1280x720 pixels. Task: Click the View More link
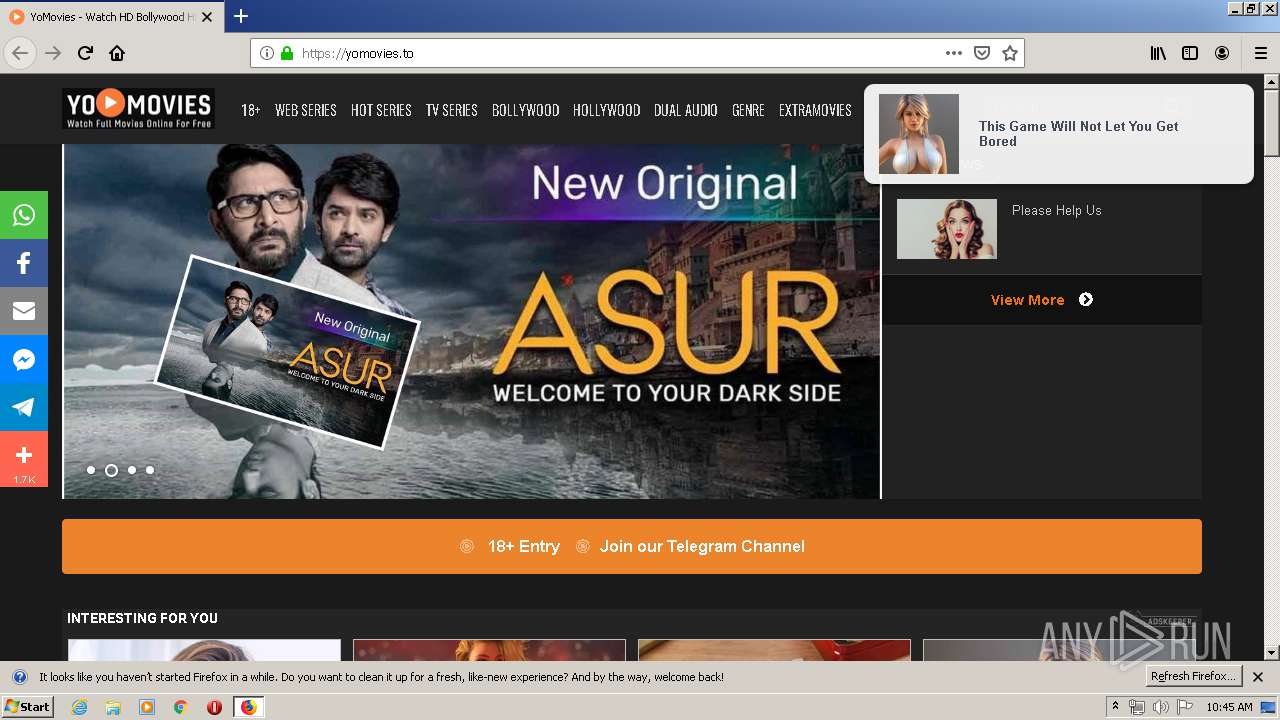(x=1027, y=300)
